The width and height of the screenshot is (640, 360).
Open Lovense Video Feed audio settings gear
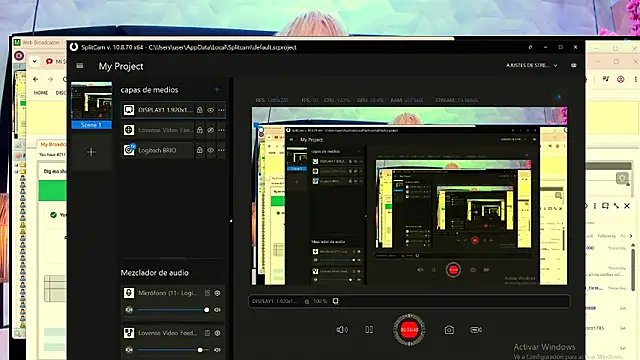tap(218, 333)
